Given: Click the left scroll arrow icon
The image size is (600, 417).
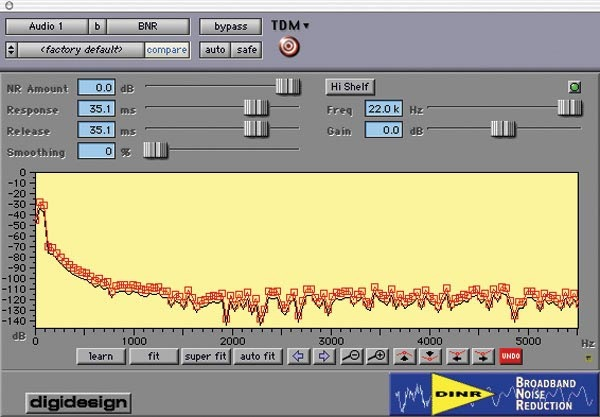Looking at the screenshot, I should click(298, 355).
